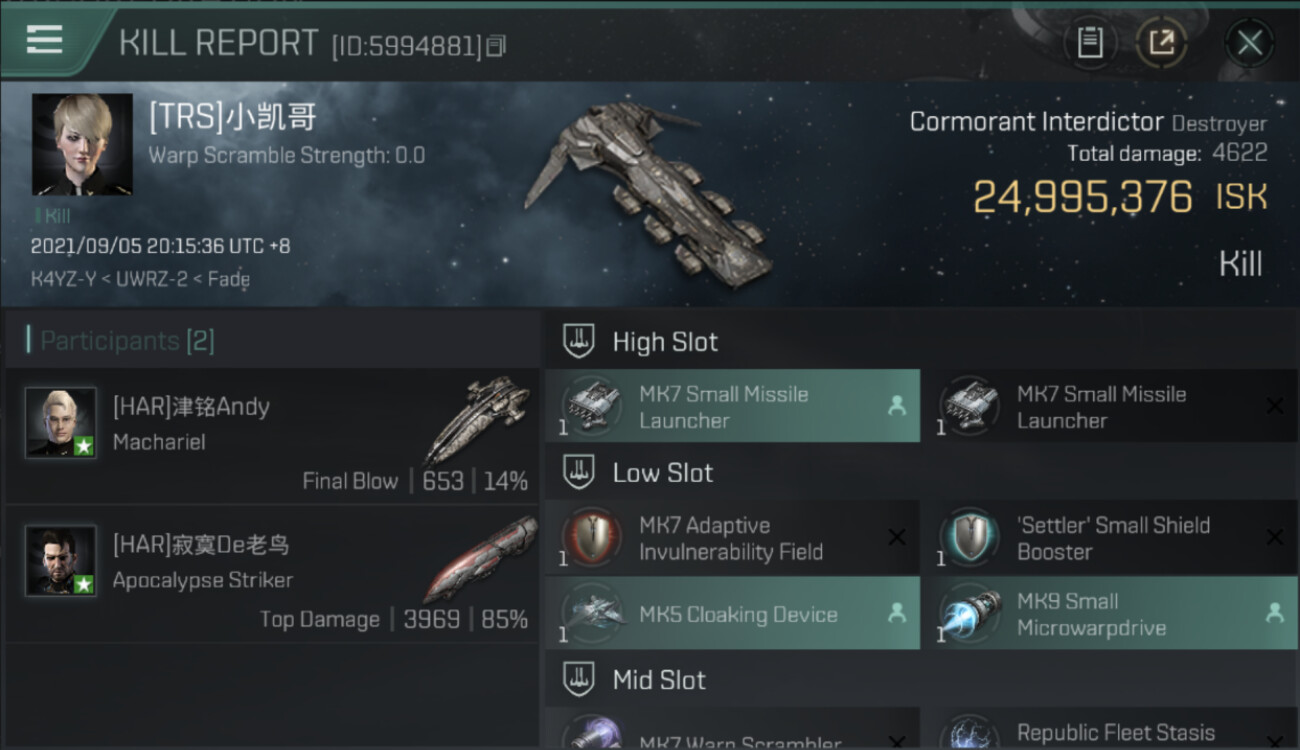Open the clipboard report icon
Image resolution: width=1300 pixels, height=750 pixels.
(x=1090, y=43)
